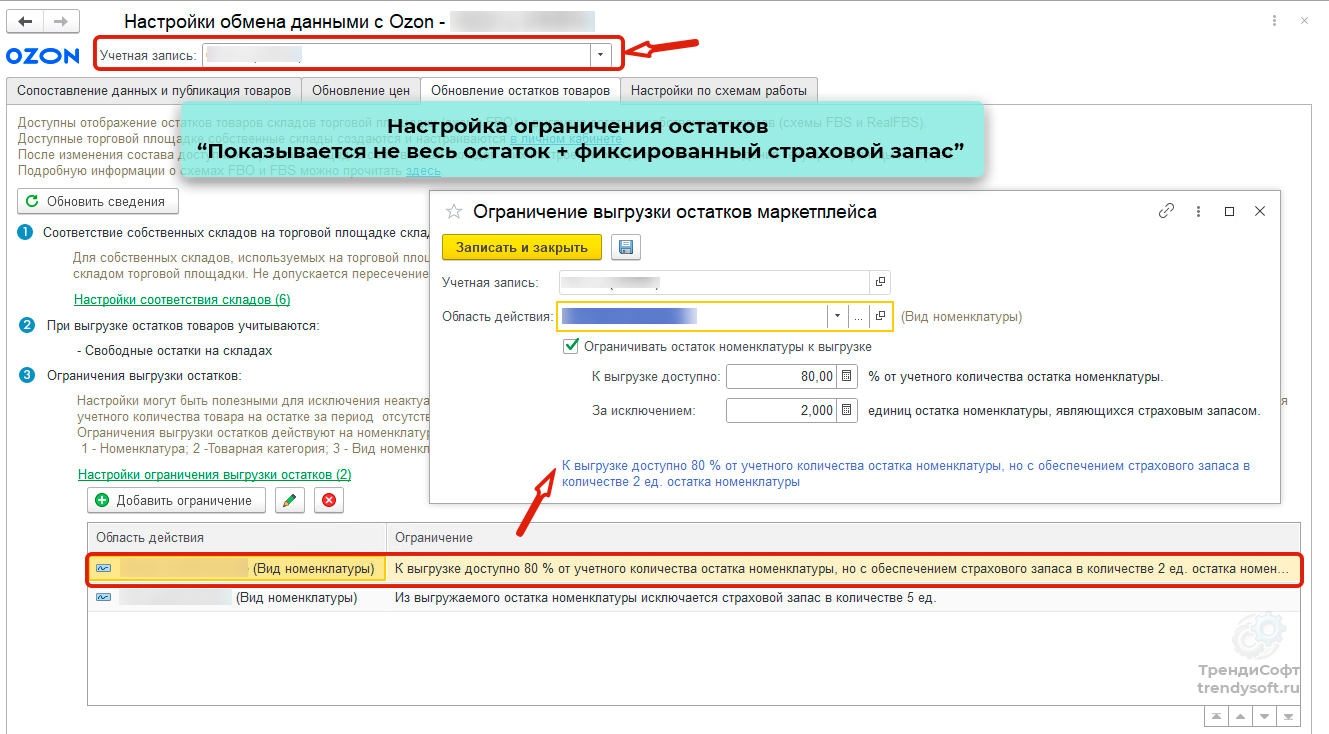Move up one row with list arrow

point(1241,717)
